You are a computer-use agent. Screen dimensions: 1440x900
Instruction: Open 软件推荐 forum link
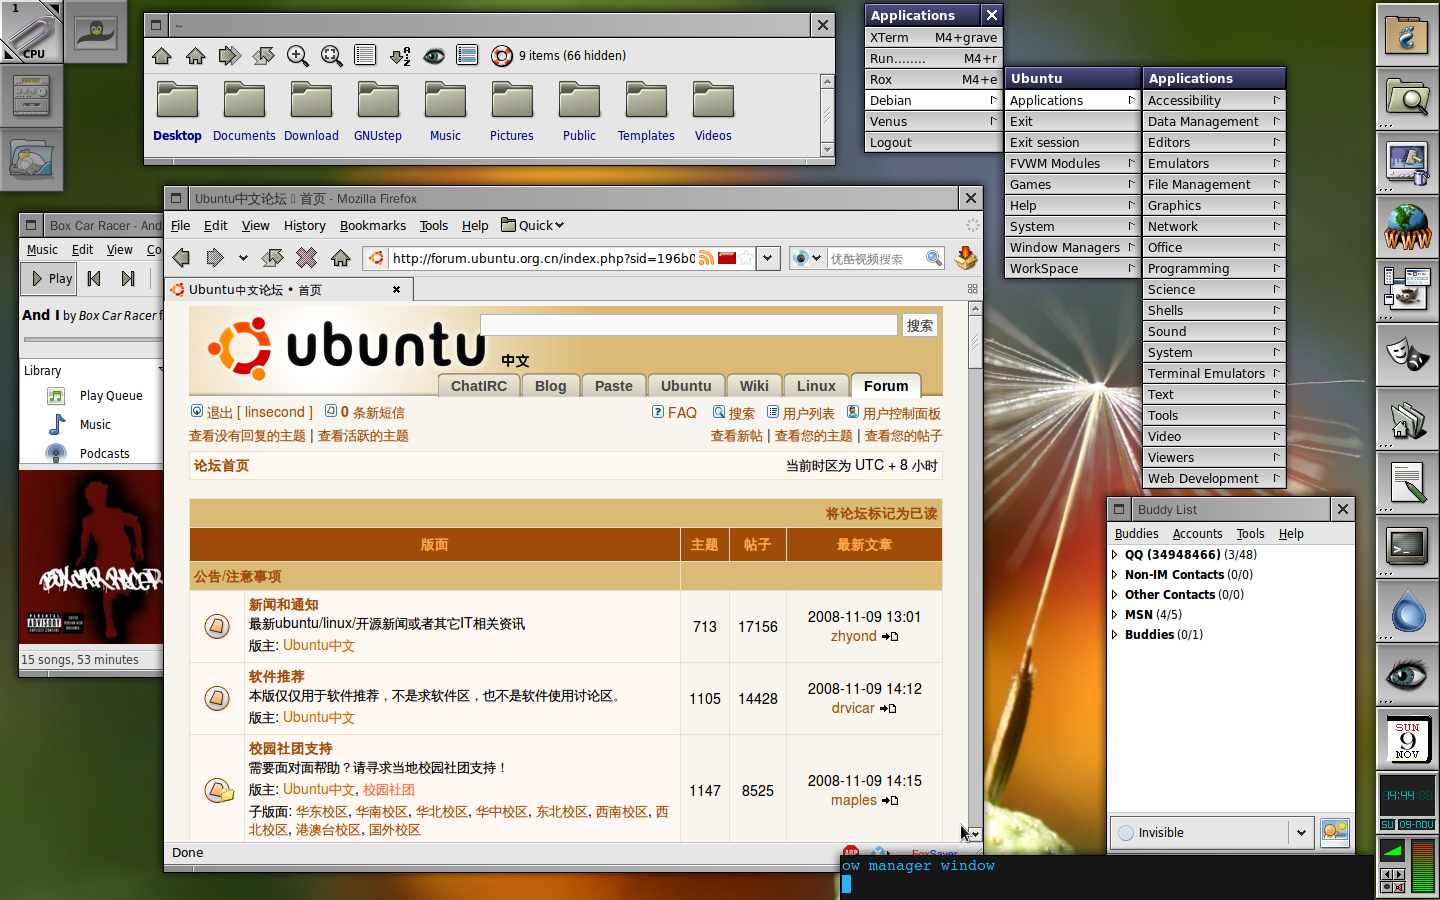(x=276, y=676)
